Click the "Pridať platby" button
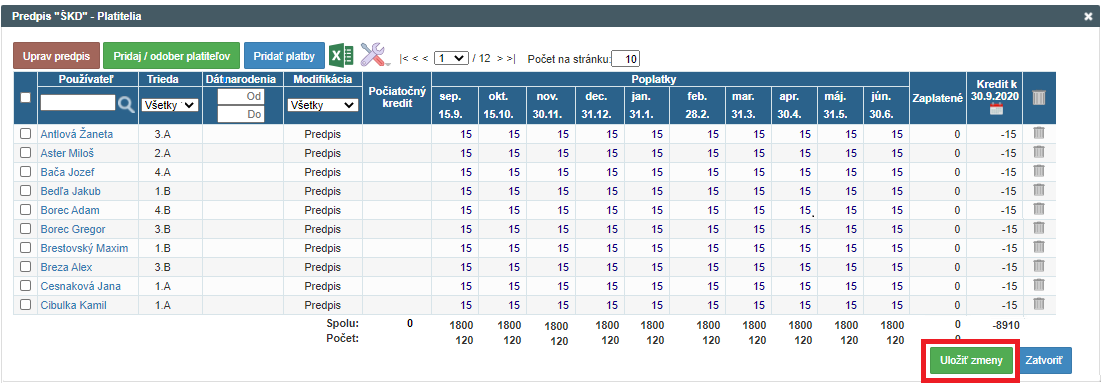 coord(285,56)
